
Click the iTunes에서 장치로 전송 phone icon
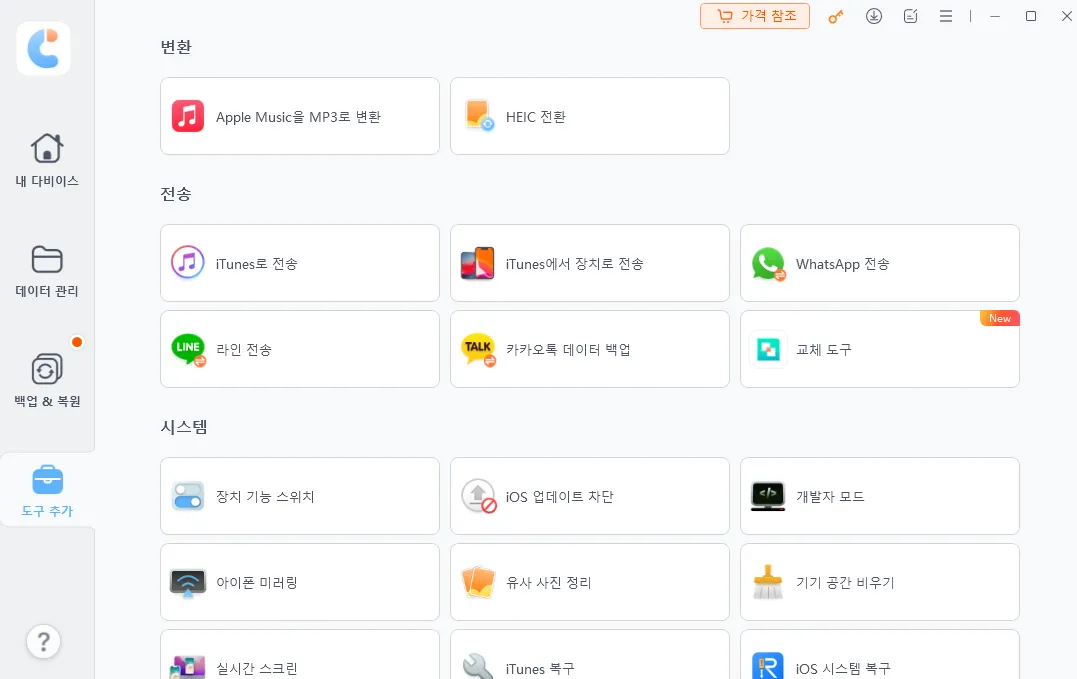478,263
